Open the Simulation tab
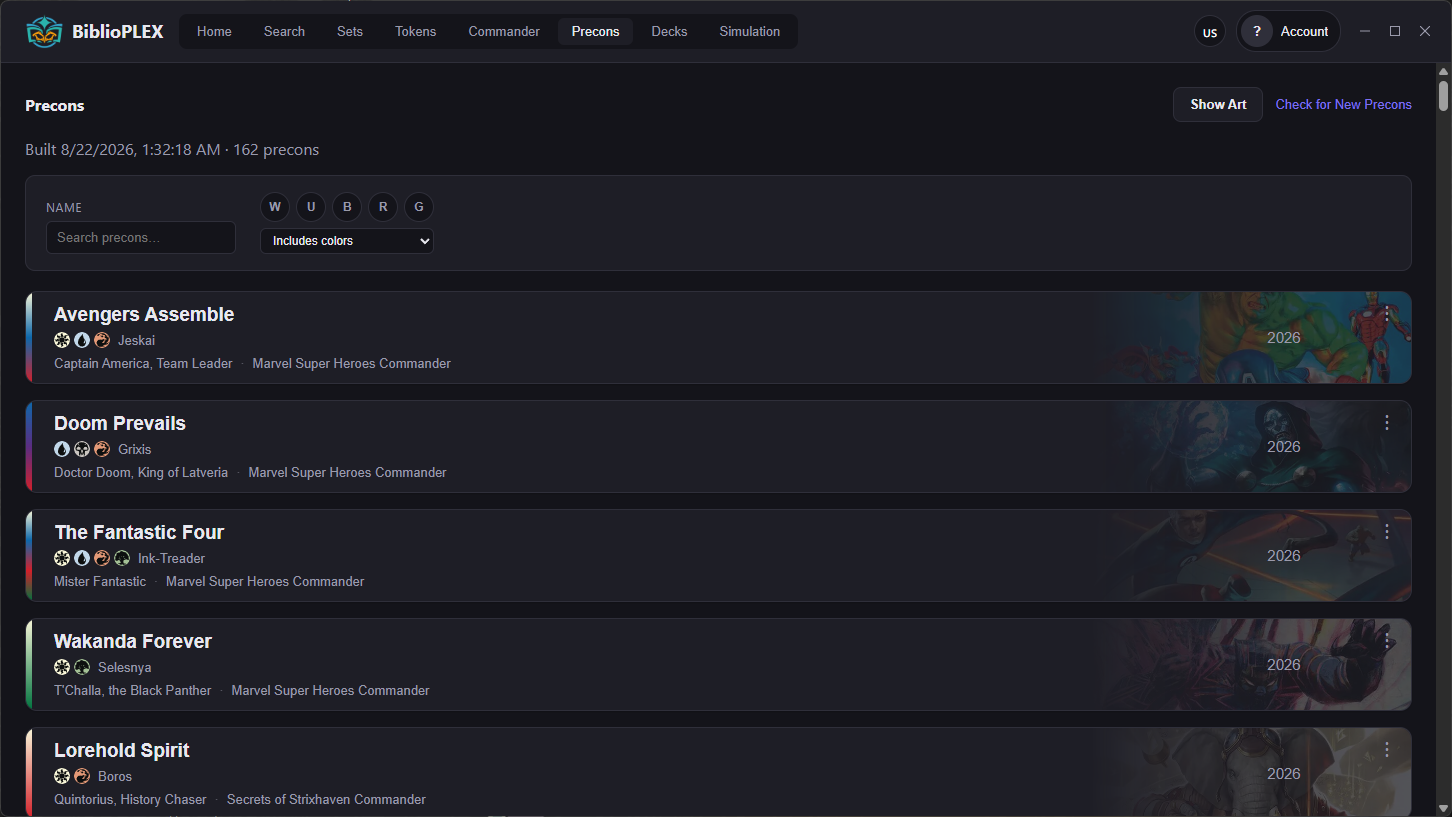1452x817 pixels. click(749, 31)
